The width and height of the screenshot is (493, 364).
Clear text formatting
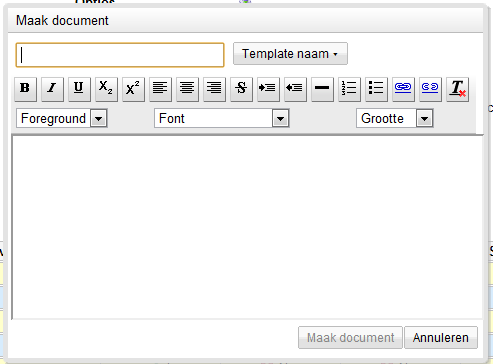(x=457, y=89)
